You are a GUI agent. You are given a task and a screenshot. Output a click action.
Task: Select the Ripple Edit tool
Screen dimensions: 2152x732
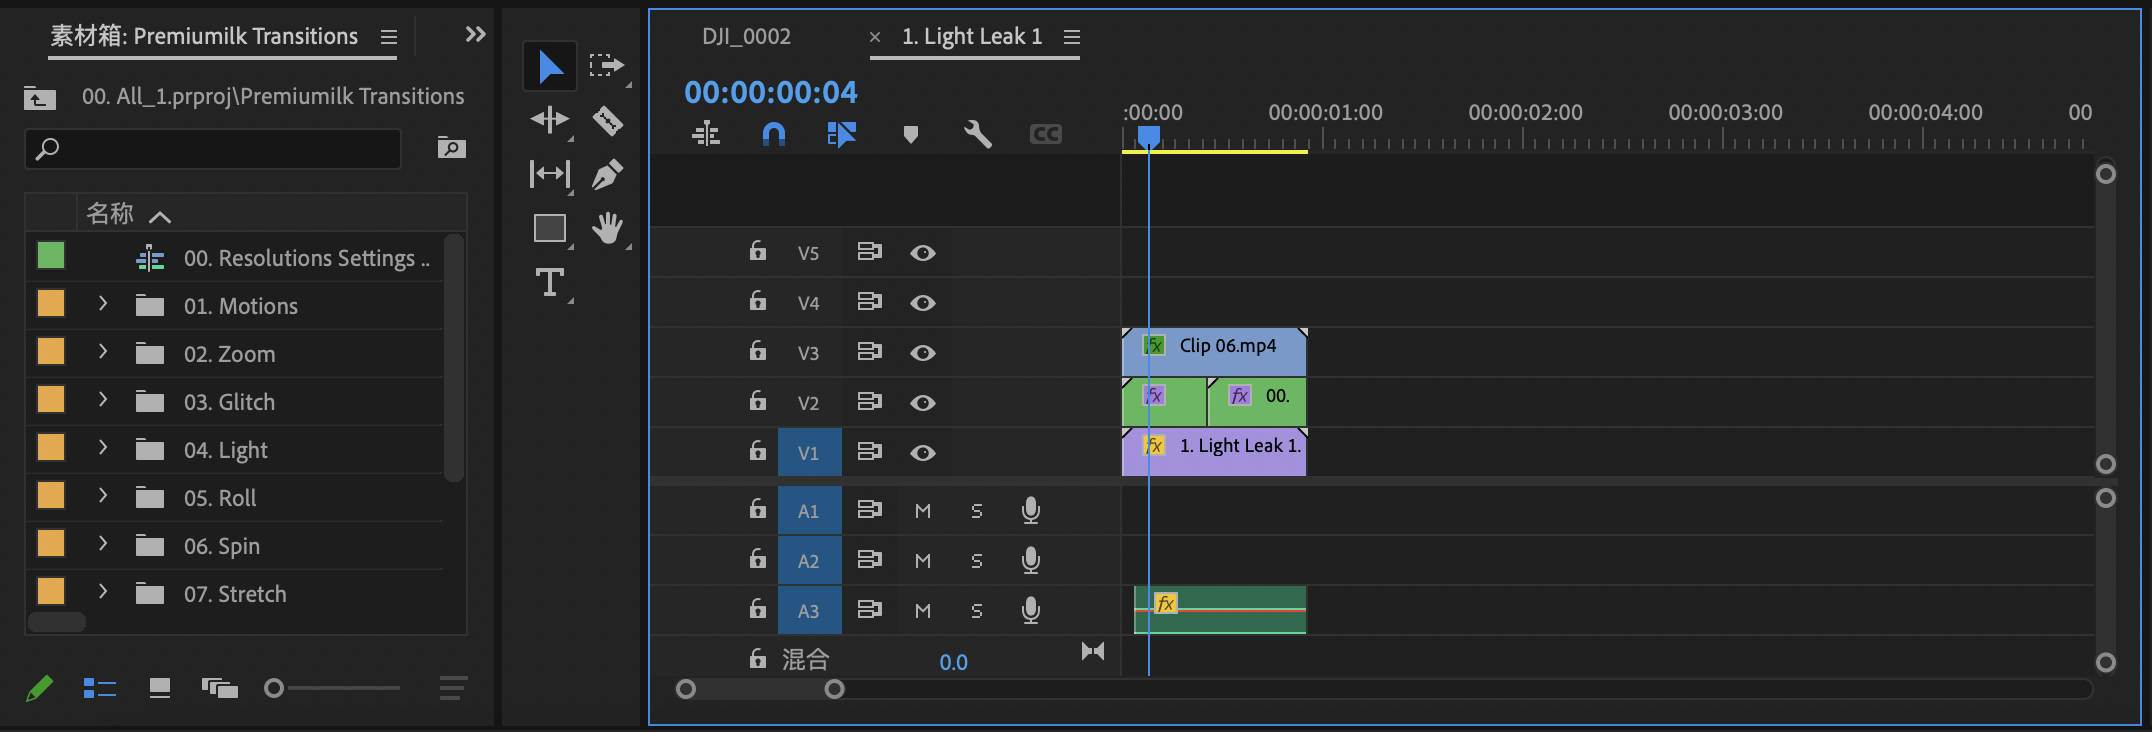point(549,121)
